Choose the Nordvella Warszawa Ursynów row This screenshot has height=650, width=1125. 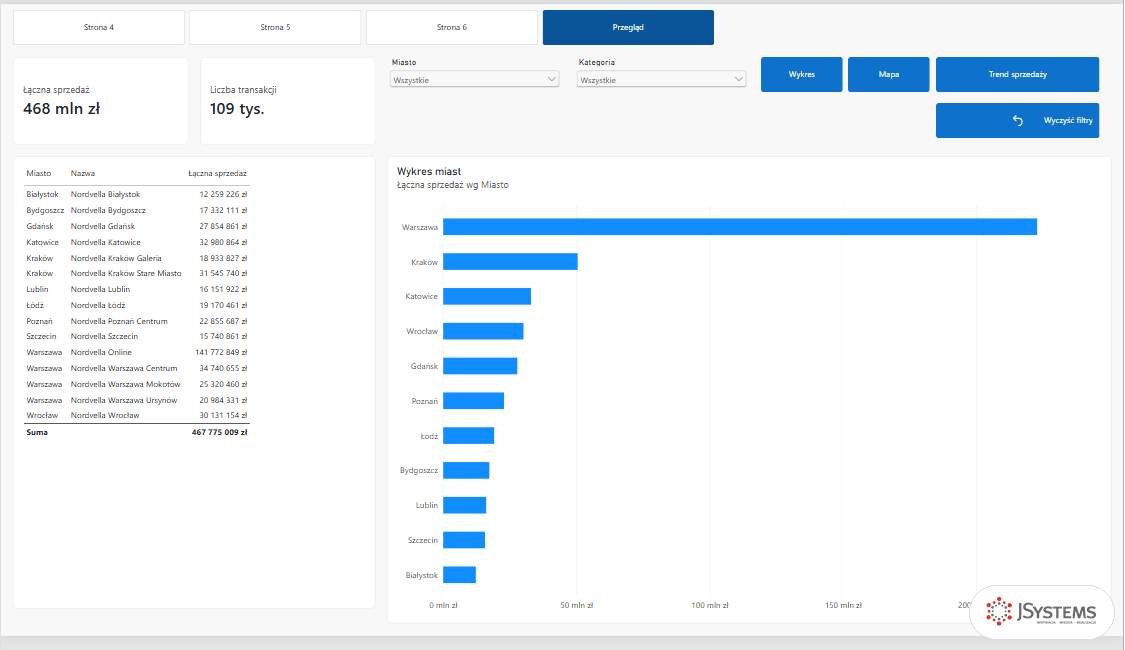(136, 400)
